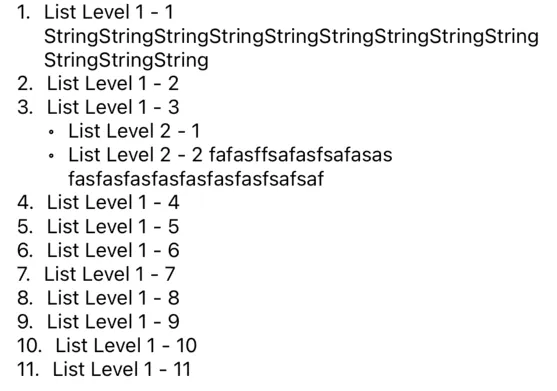Click list item 'List Level 1 - 3'
Viewport: 557px width, 391px height.
coord(113,108)
